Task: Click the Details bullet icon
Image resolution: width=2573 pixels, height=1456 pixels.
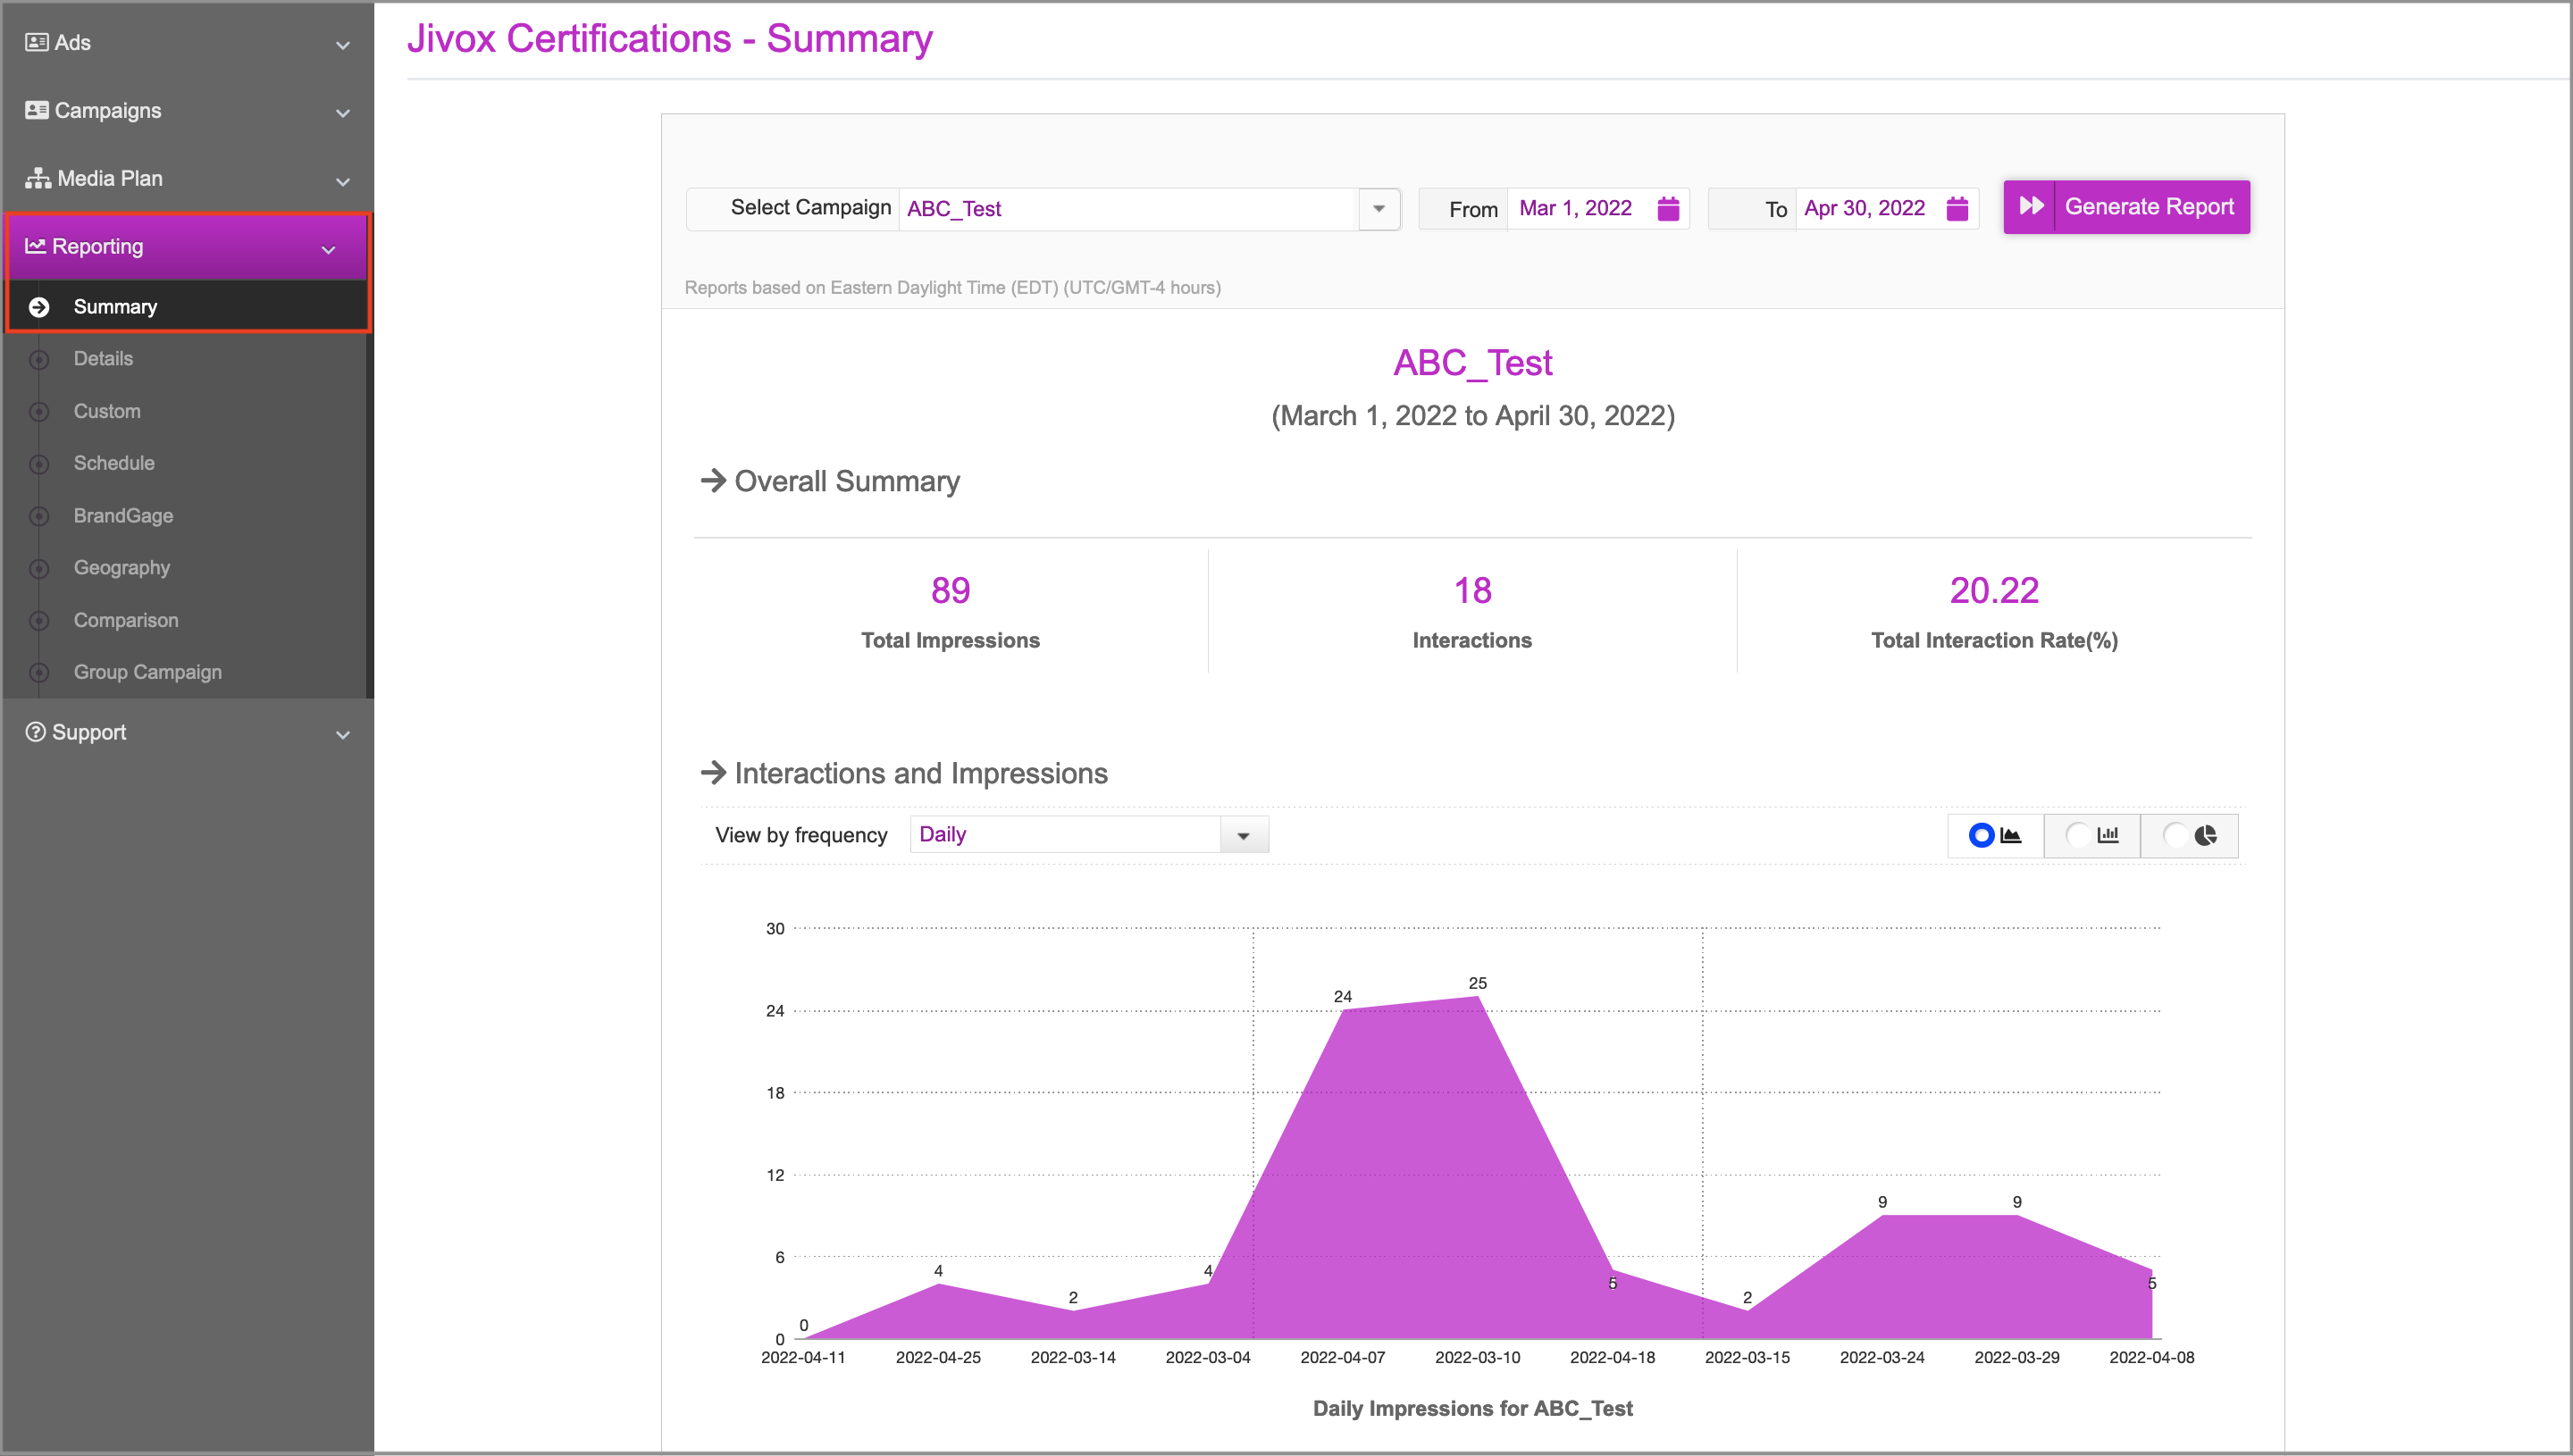Action: click(x=39, y=359)
